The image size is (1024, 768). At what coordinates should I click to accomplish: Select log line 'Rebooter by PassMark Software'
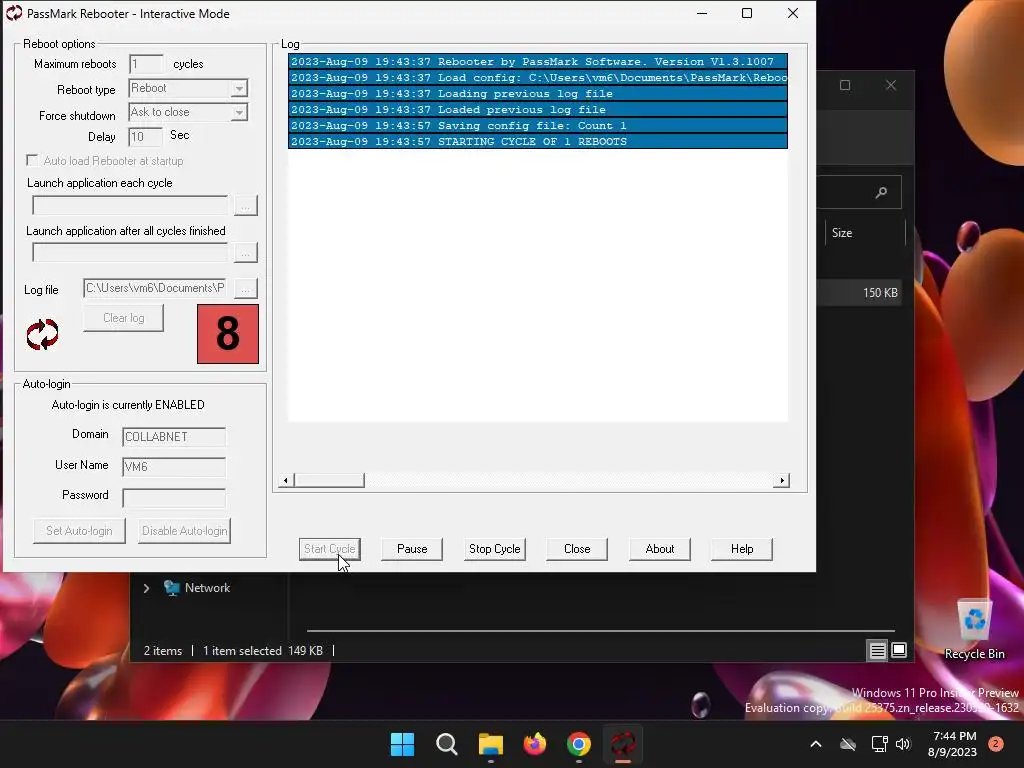[x=538, y=61]
